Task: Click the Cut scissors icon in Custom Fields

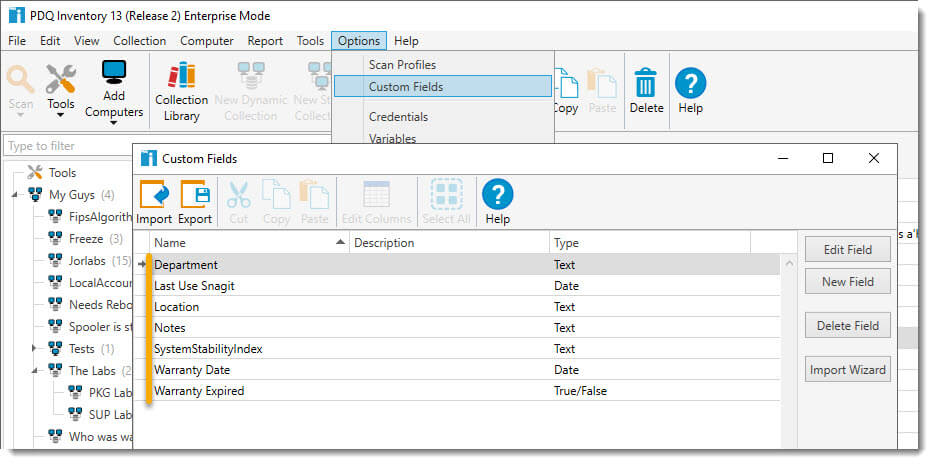Action: pos(239,195)
